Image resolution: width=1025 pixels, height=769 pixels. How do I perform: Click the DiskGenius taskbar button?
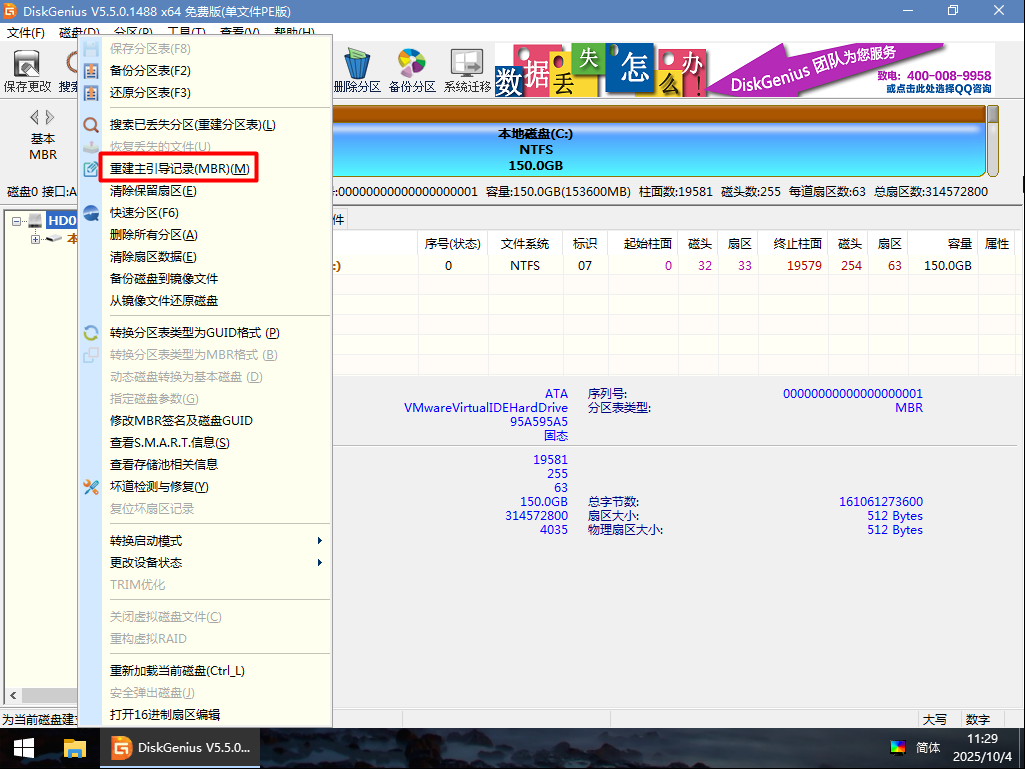coord(180,748)
